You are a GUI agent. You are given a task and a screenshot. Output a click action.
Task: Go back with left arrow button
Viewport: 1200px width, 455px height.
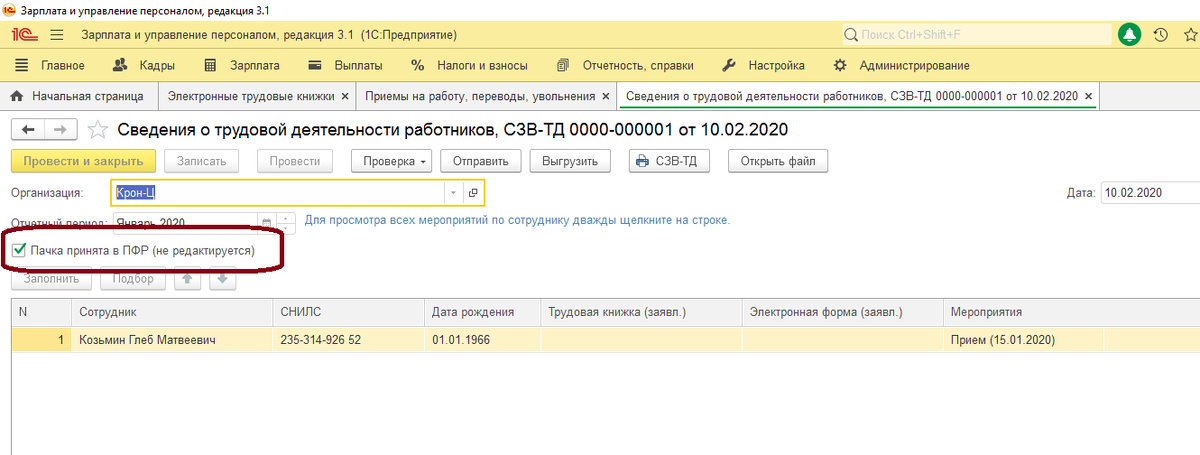coord(27,129)
